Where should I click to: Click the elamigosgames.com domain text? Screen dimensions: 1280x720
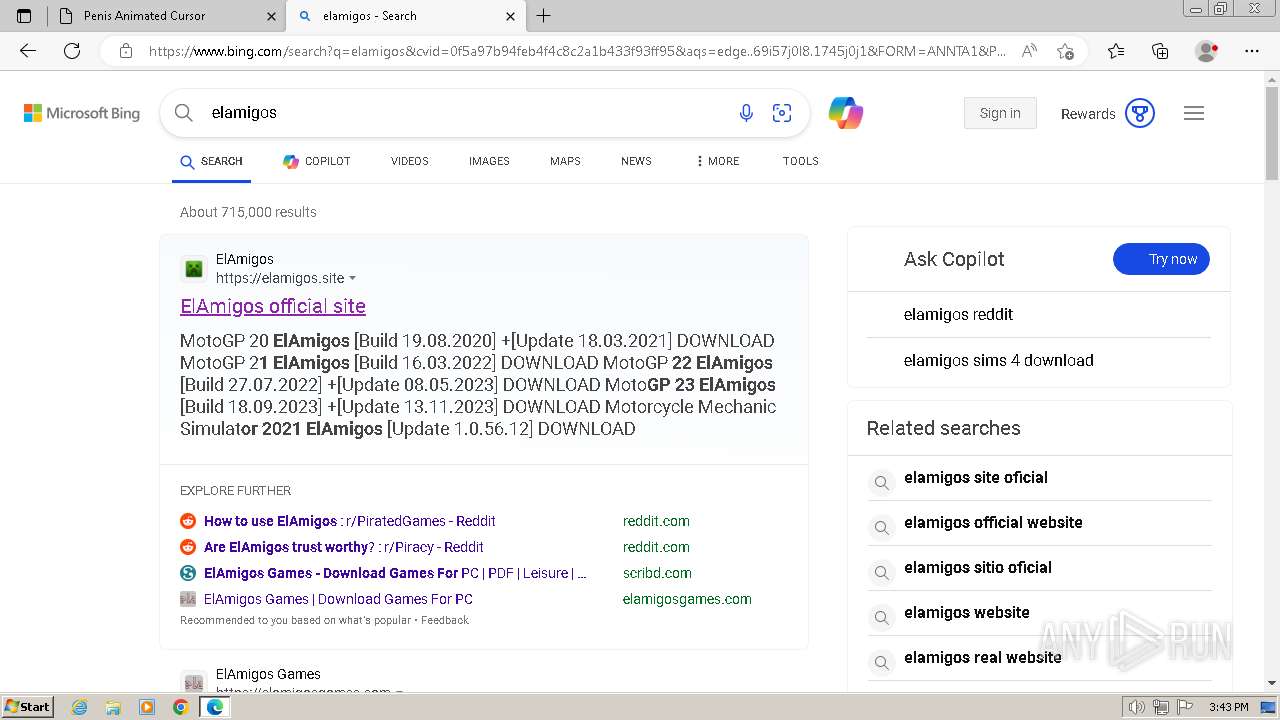[x=687, y=599]
